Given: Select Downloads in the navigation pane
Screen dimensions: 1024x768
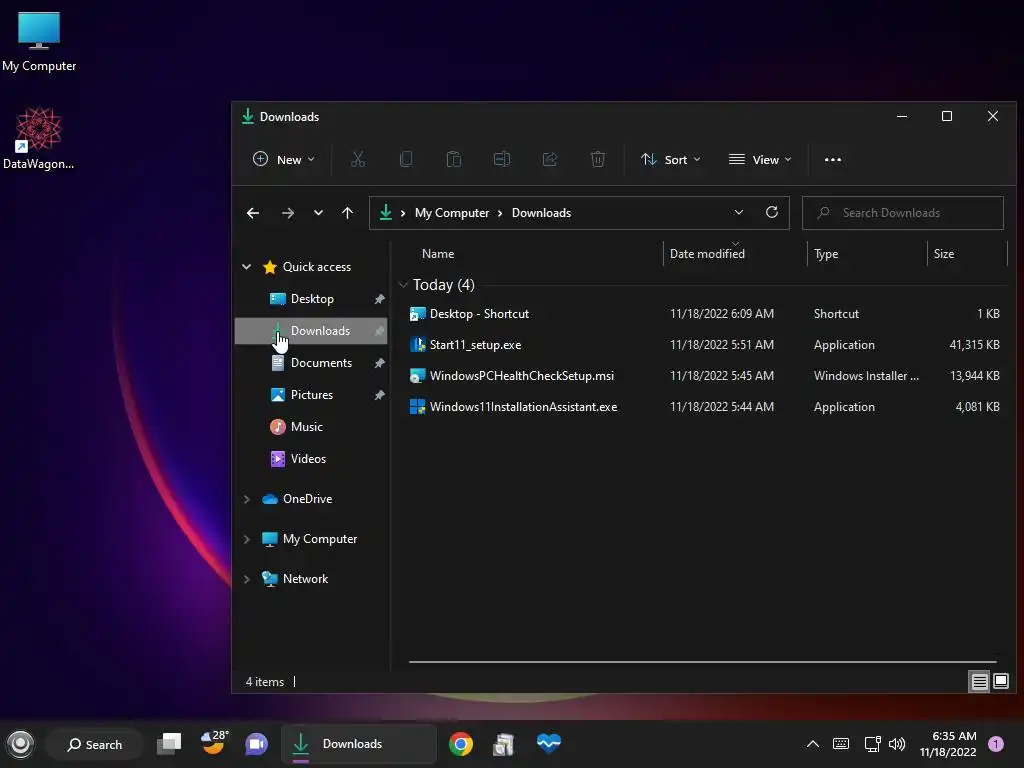Looking at the screenshot, I should pos(312,331).
